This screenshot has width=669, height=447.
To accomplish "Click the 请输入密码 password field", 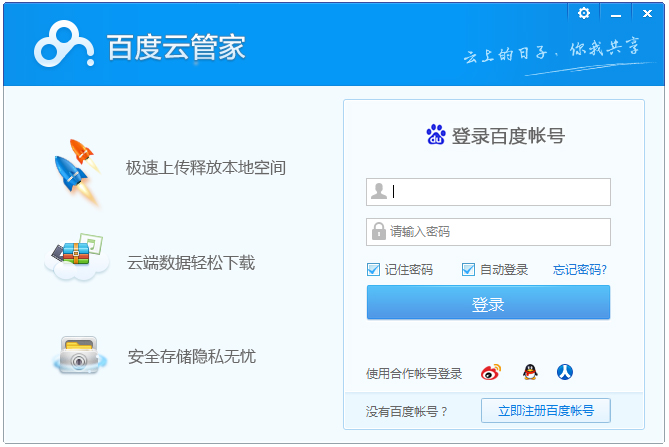I will pos(498,231).
